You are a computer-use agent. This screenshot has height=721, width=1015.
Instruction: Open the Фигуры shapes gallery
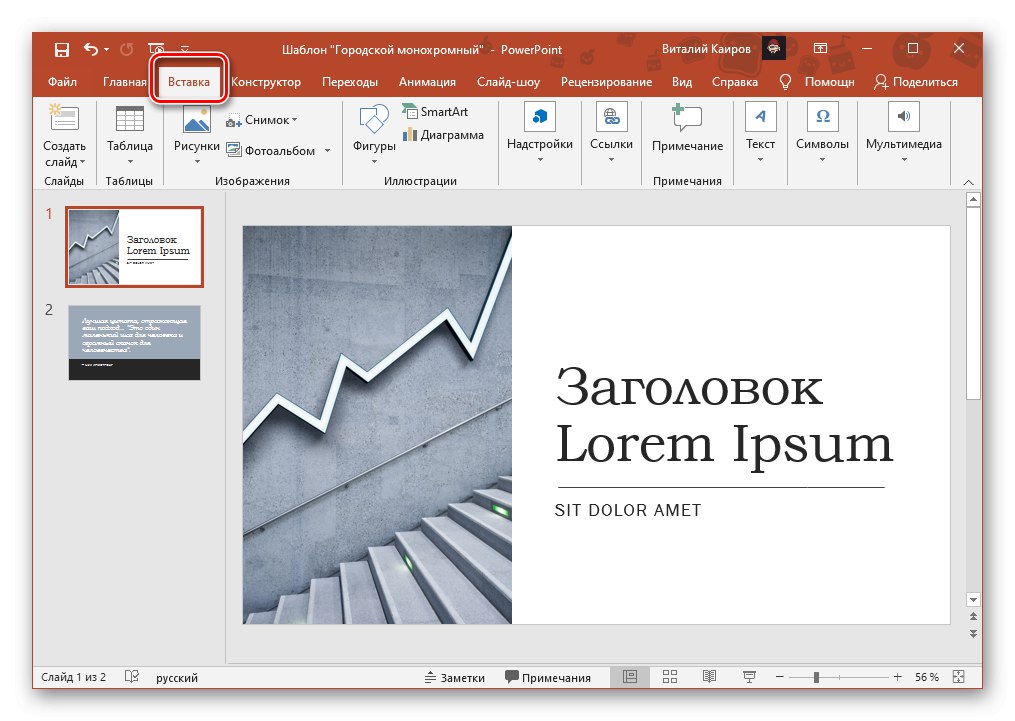pyautogui.click(x=374, y=120)
